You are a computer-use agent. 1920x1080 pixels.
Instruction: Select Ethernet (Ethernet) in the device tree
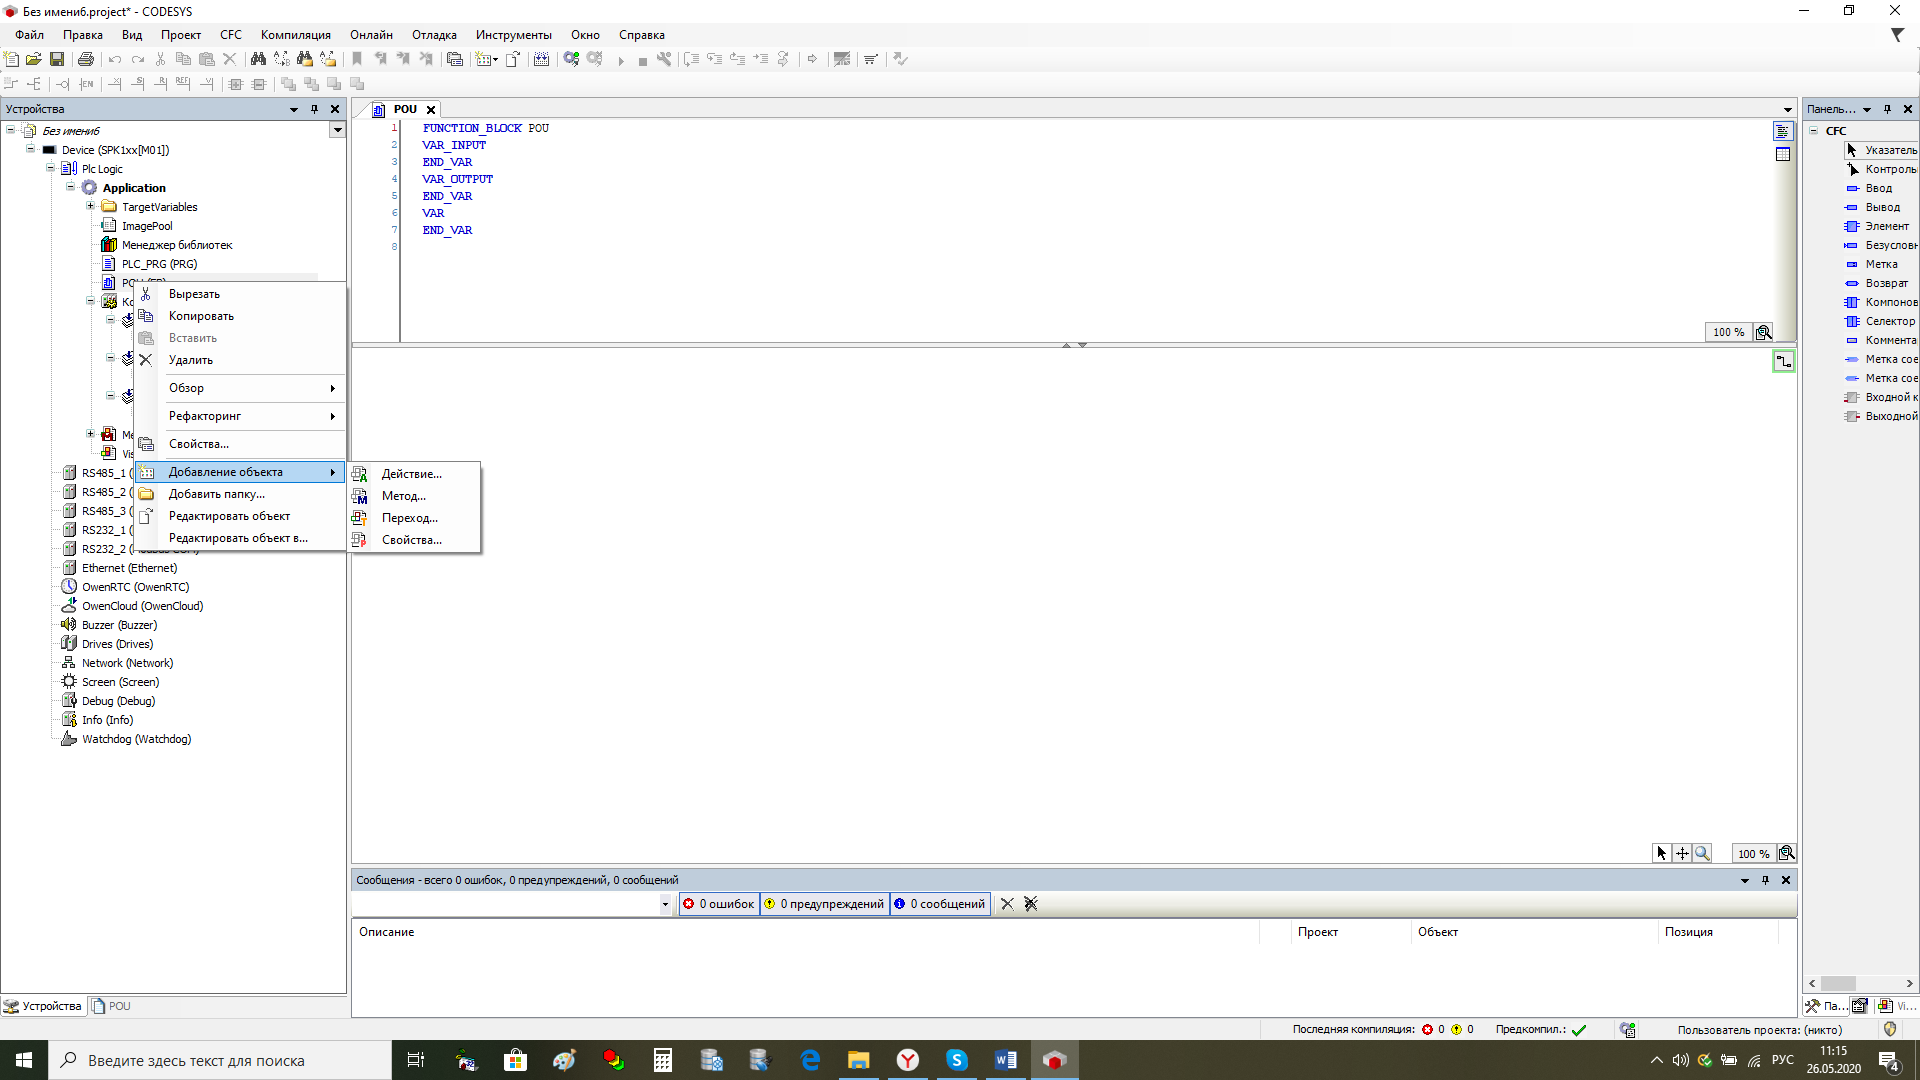click(x=129, y=568)
